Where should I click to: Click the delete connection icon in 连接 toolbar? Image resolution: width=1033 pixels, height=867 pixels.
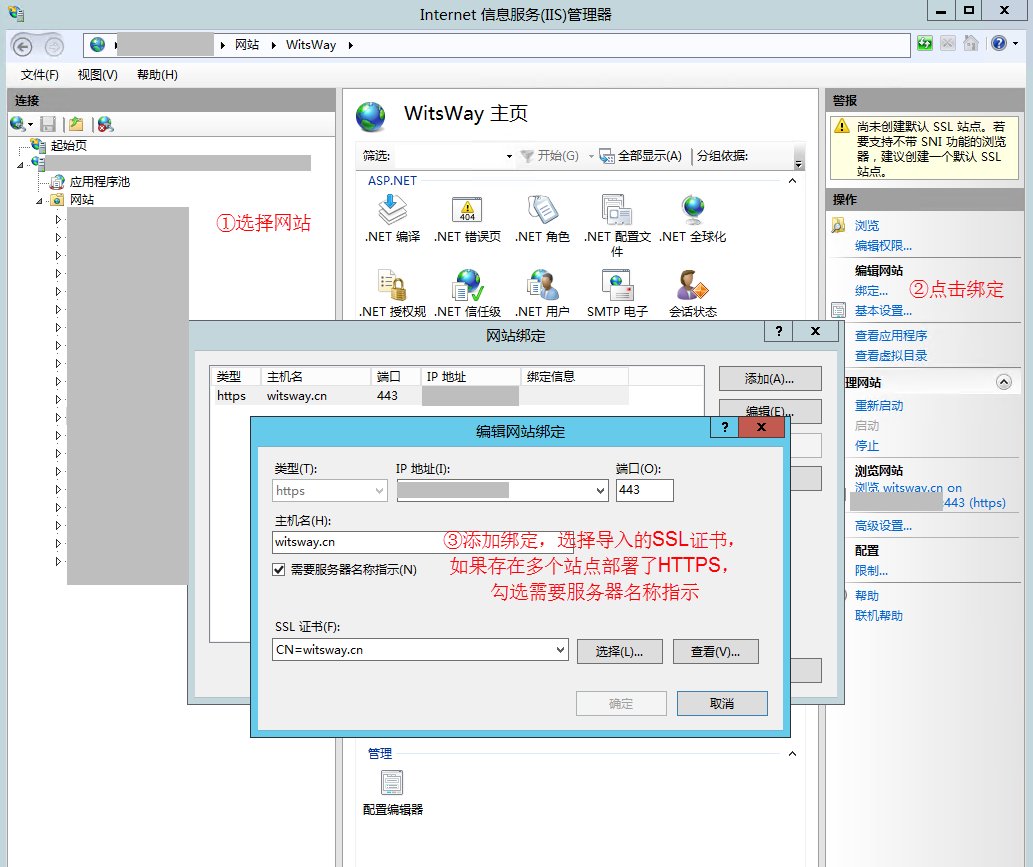(105, 124)
